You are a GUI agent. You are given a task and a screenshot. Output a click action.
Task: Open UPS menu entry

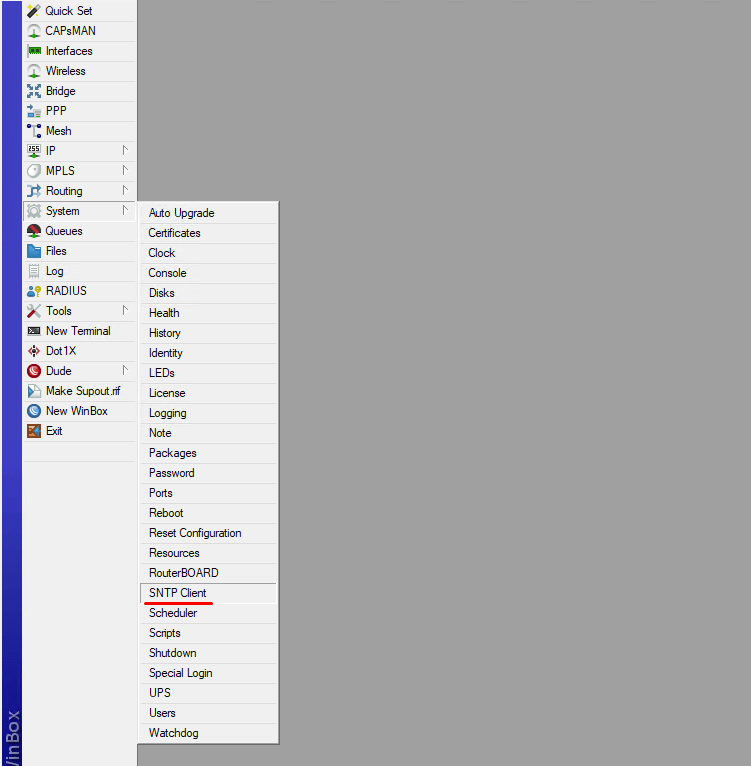click(x=208, y=694)
